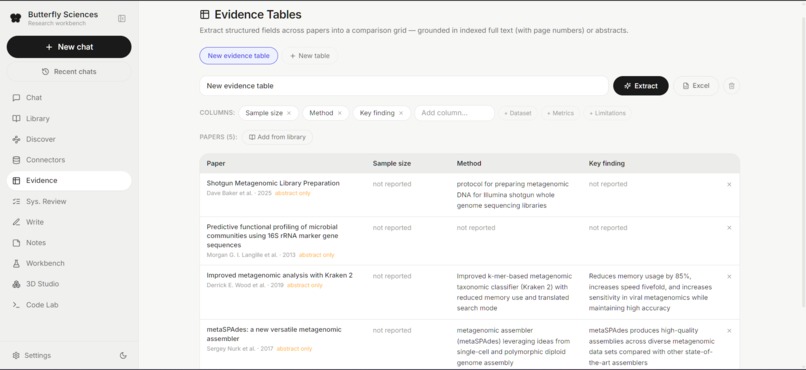The height and width of the screenshot is (370, 806).
Task: Click the Butterfly Sciences logo icon
Action: [16, 18]
